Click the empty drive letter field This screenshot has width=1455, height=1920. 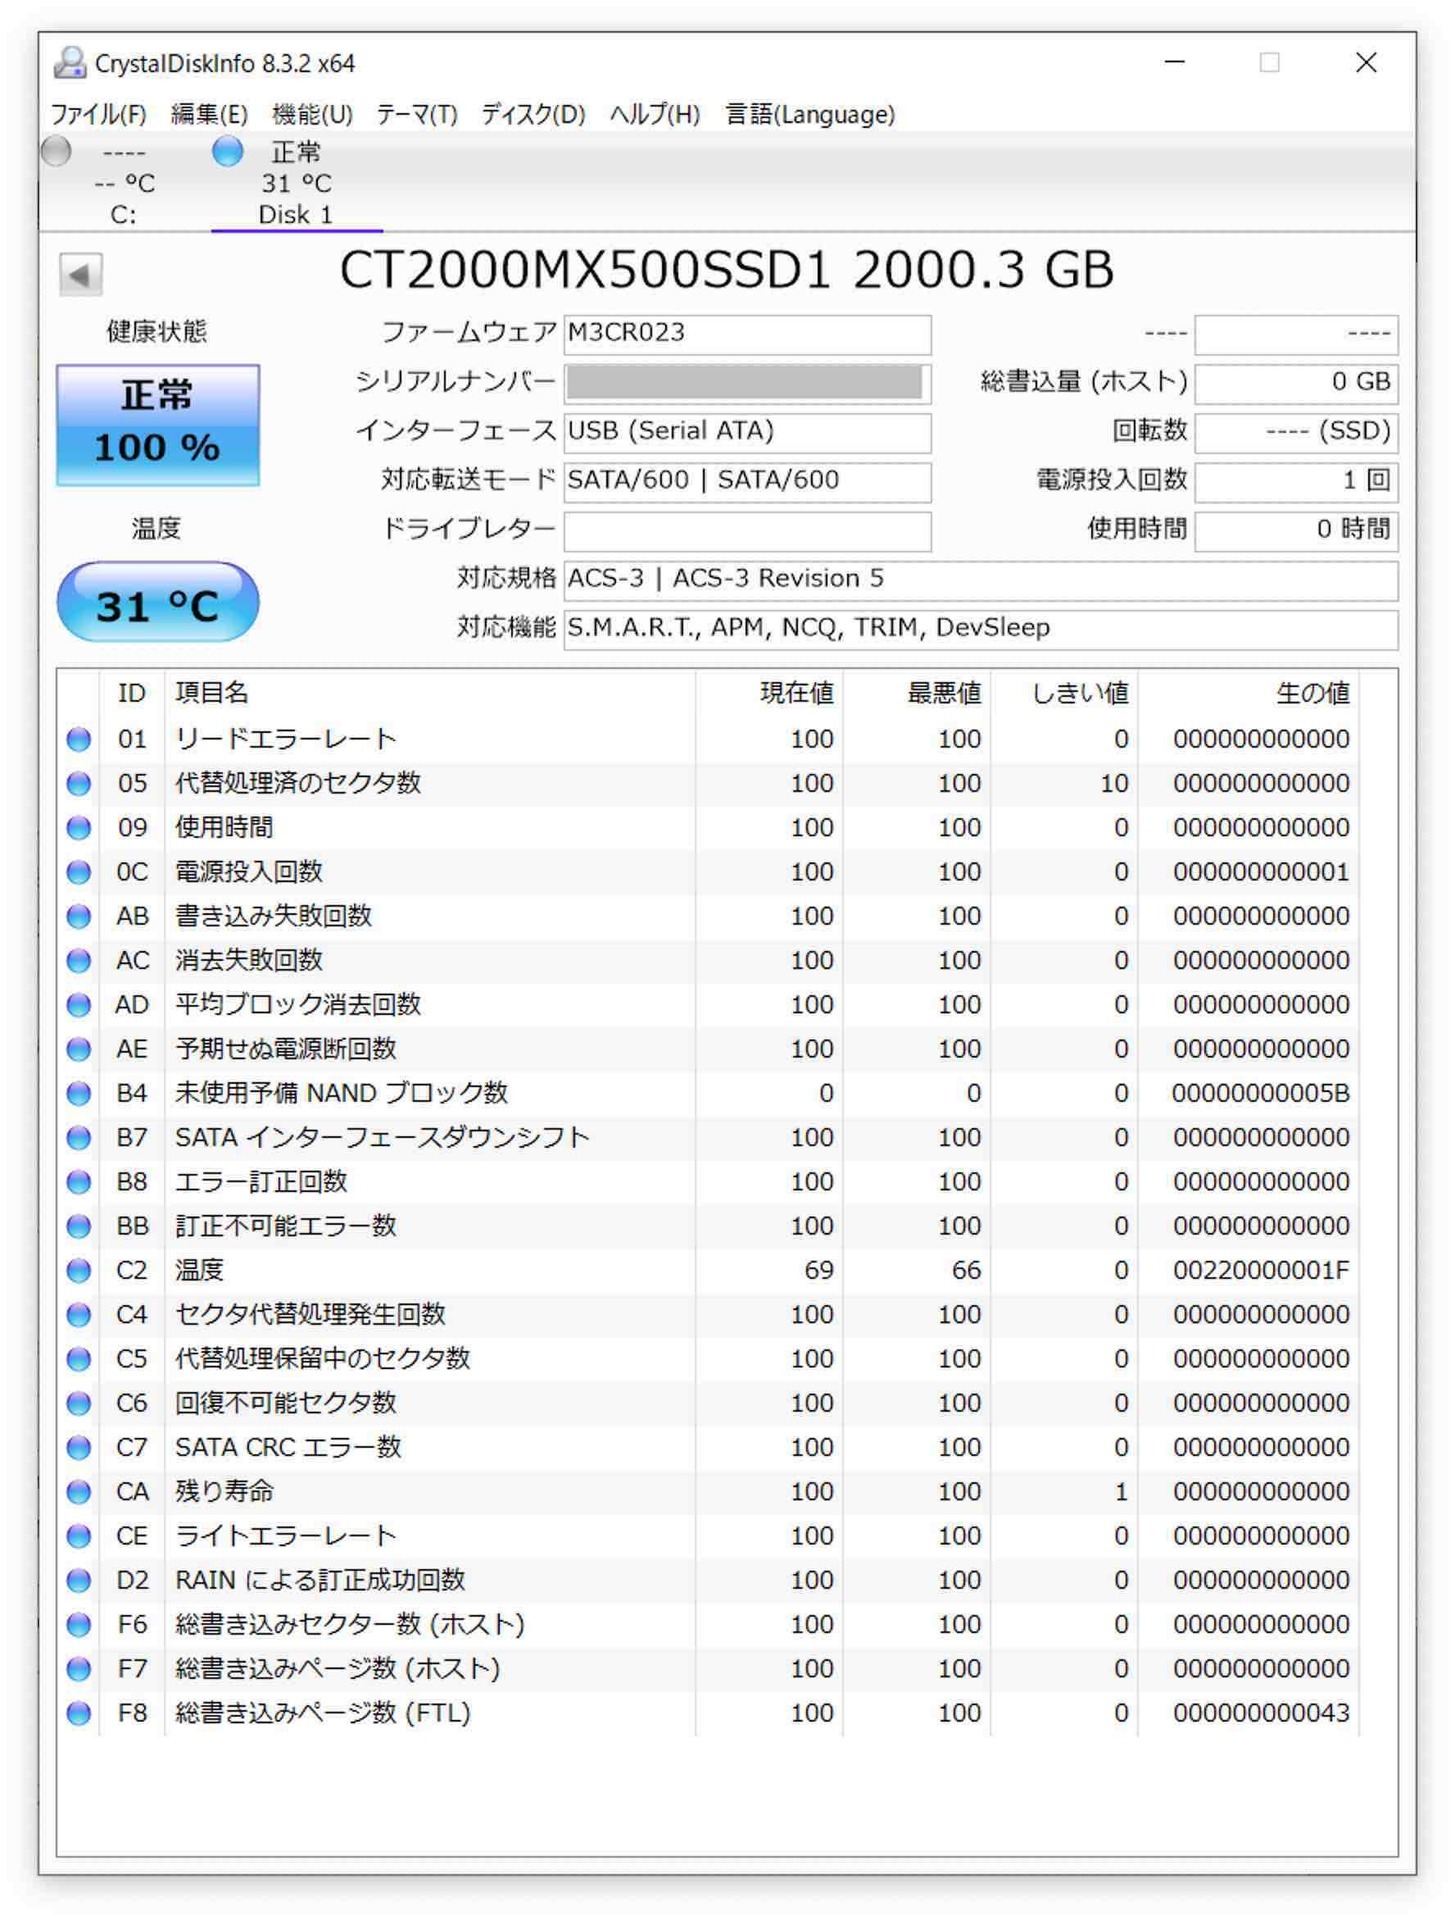coord(747,530)
